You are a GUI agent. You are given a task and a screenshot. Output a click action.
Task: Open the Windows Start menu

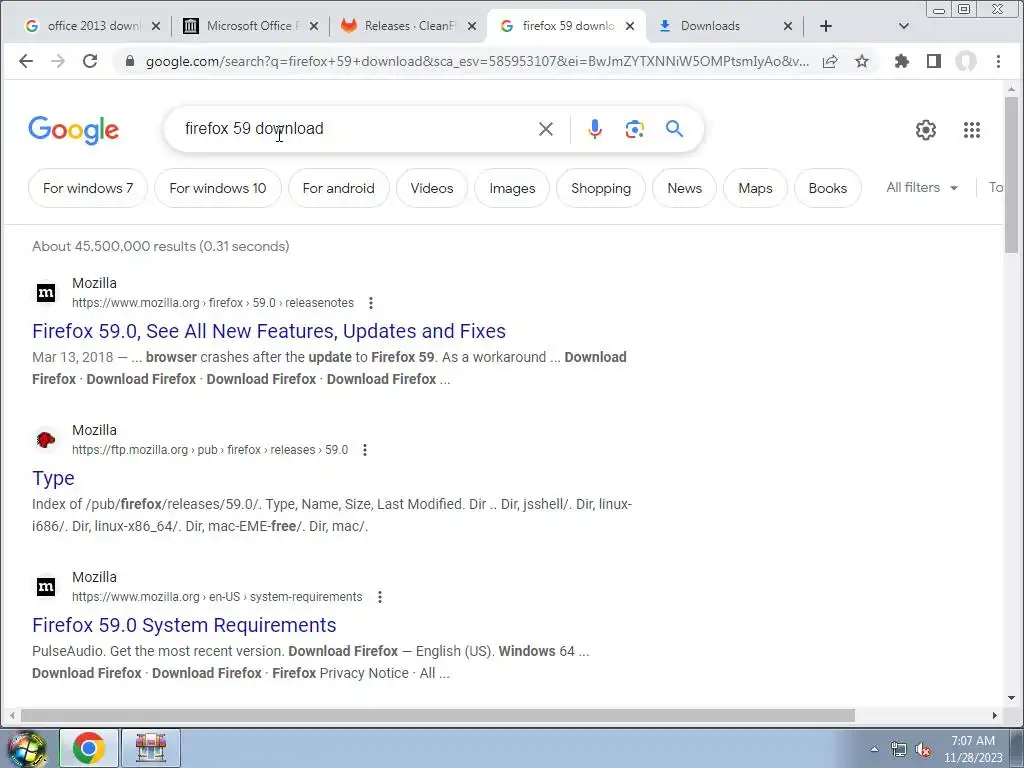coord(26,749)
